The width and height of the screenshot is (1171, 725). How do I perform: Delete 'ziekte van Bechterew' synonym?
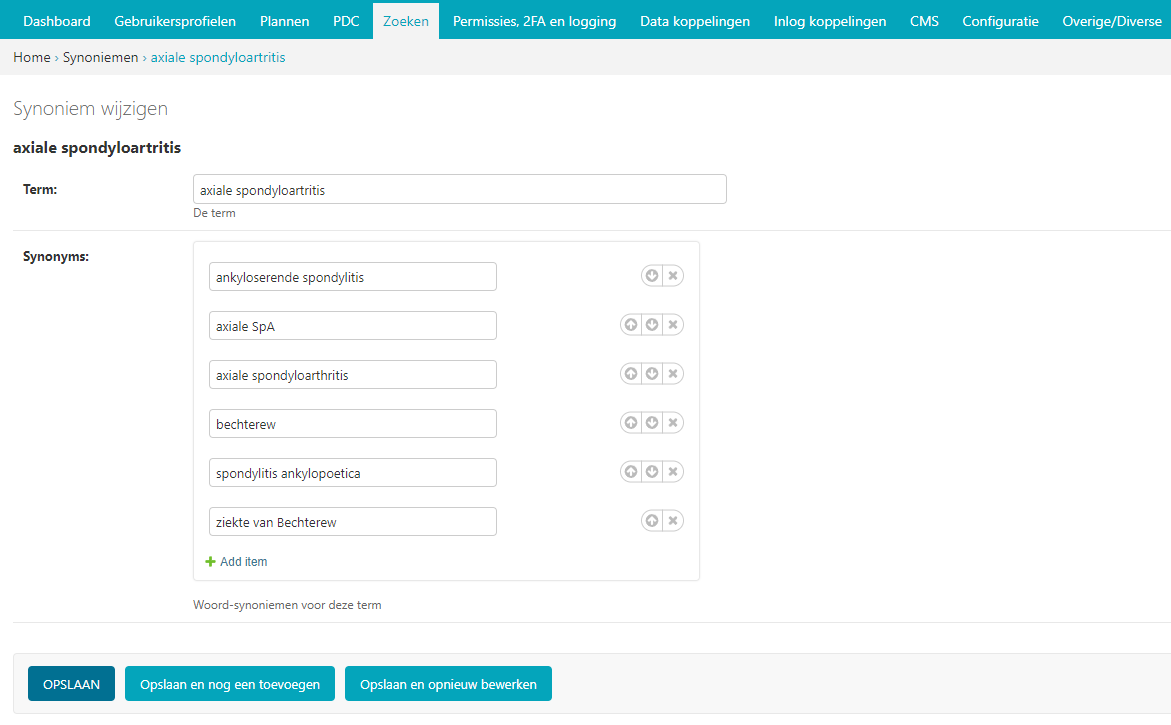point(673,521)
